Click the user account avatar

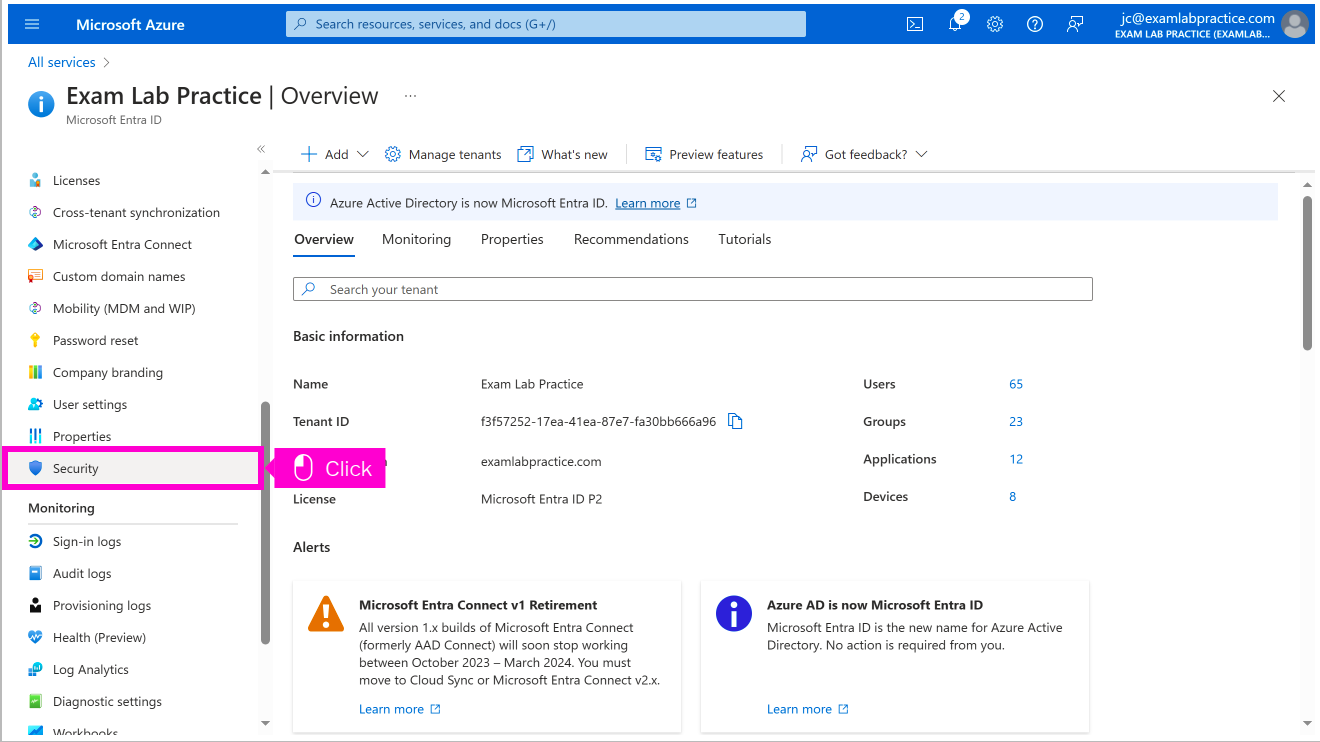[1294, 24]
